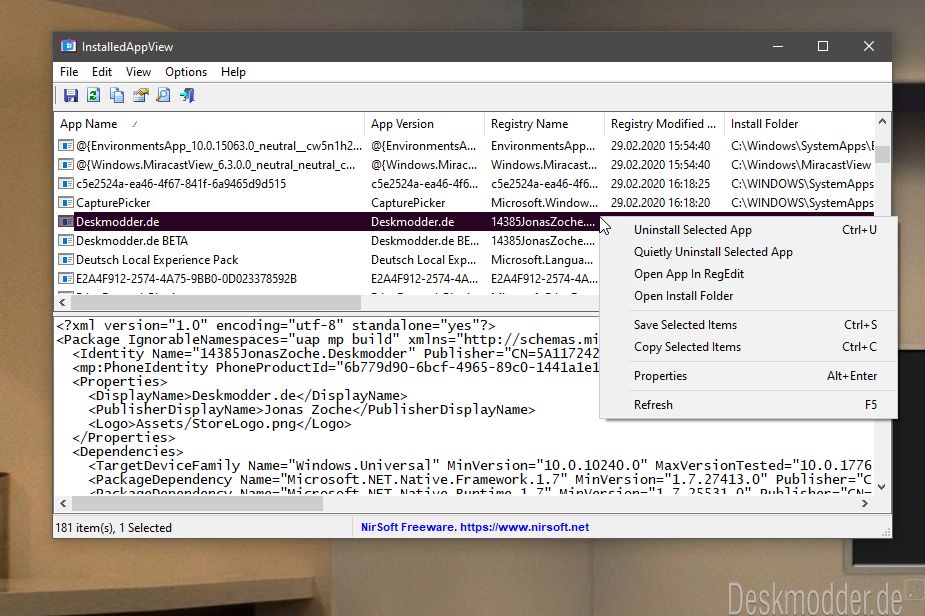Select the CapturePicker app name
This screenshot has height=616, width=925.
113,202
